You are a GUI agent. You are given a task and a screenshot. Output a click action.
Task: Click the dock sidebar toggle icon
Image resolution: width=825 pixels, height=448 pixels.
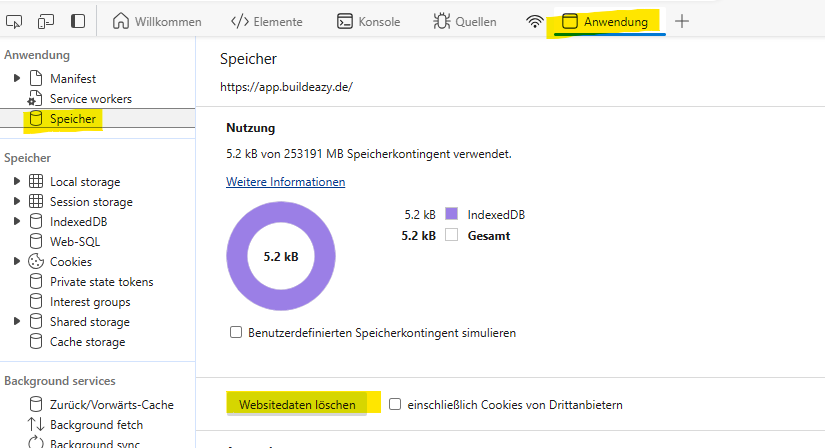78,21
